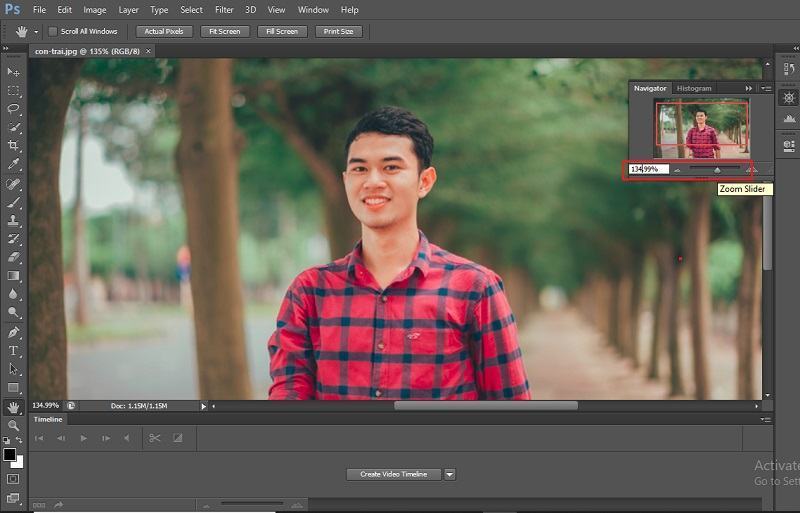
Task: Select the Clone Stamp tool
Action: pos(13,221)
